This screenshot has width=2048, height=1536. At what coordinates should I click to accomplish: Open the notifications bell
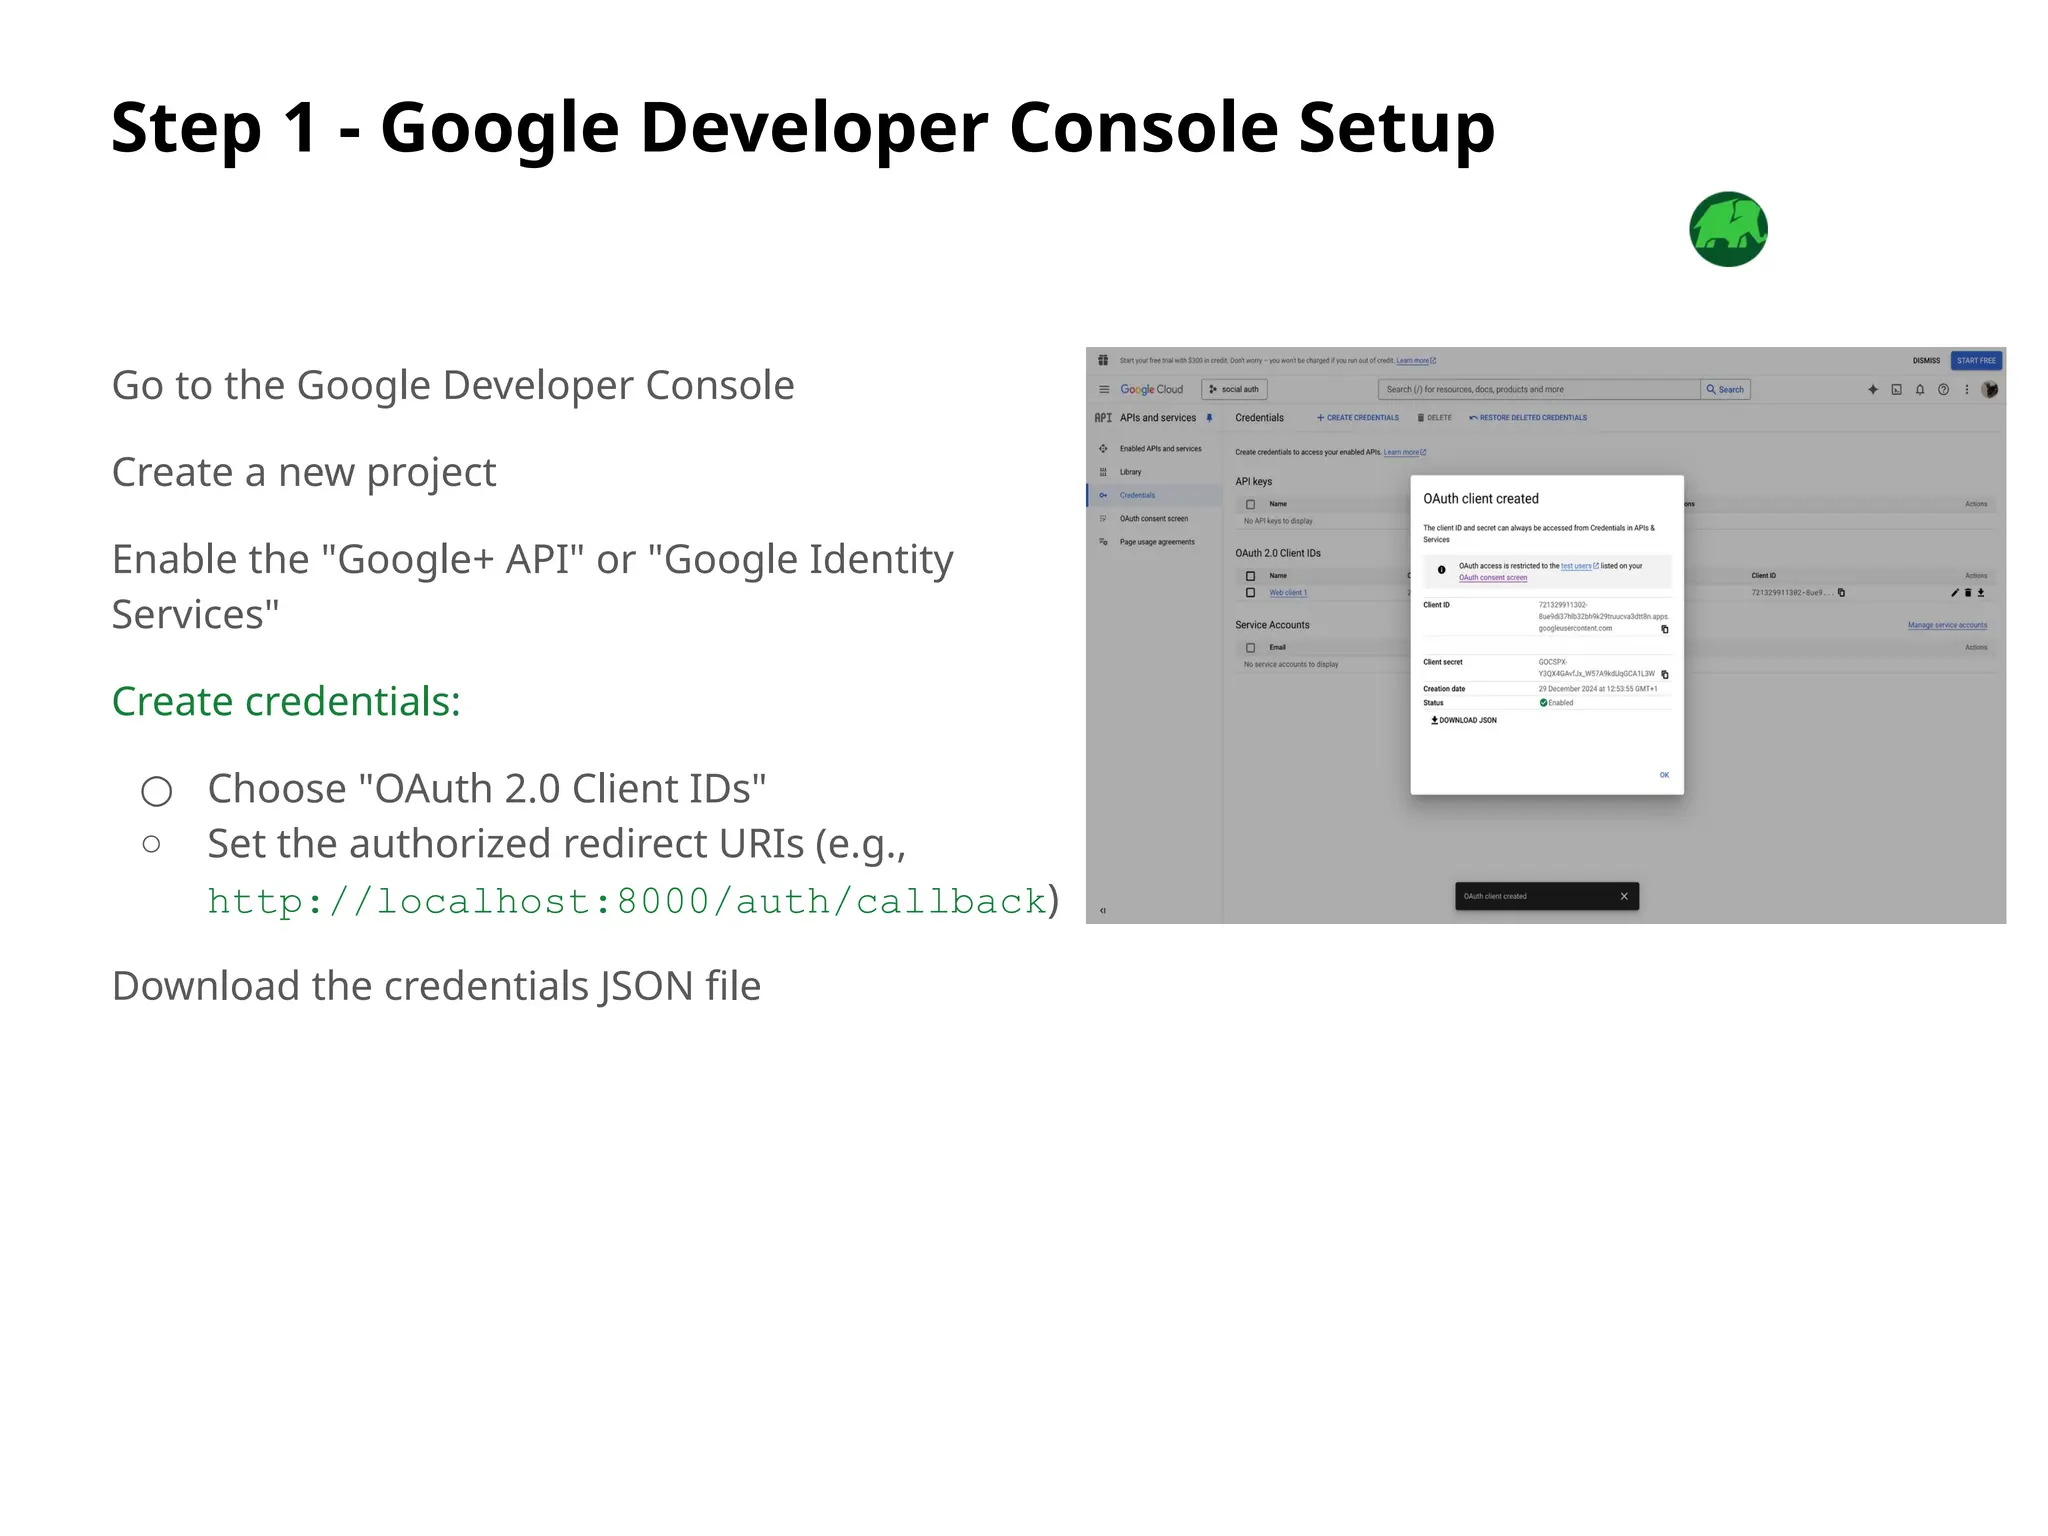pyautogui.click(x=1920, y=389)
